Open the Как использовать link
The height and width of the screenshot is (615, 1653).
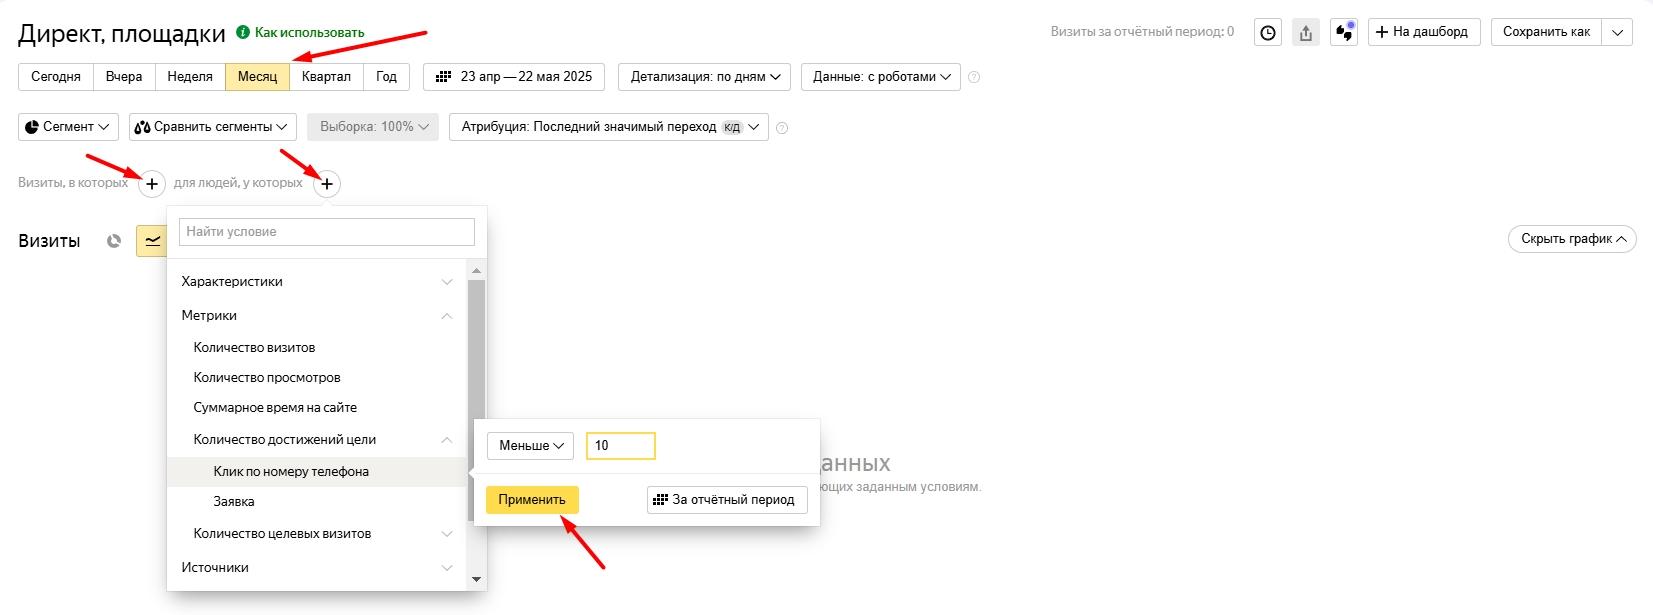pyautogui.click(x=310, y=32)
